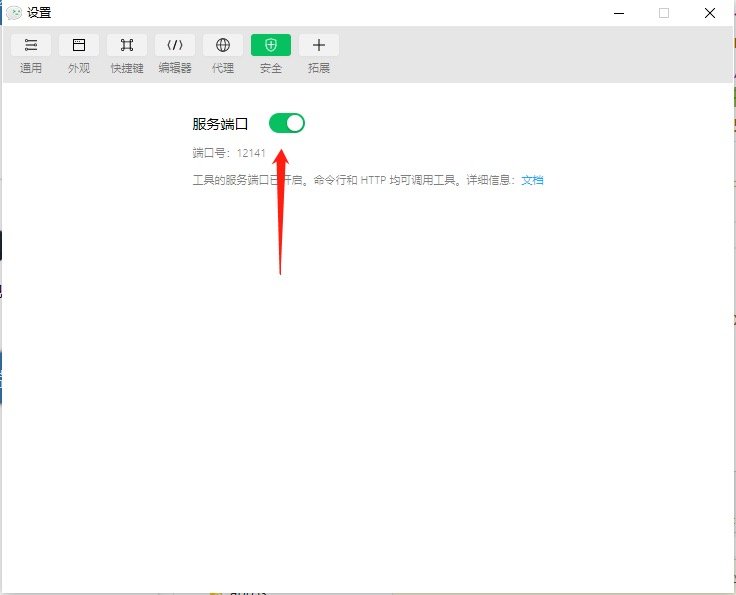Click the green 安全 shield icon
Image resolution: width=736 pixels, height=595 pixels.
[x=271, y=45]
